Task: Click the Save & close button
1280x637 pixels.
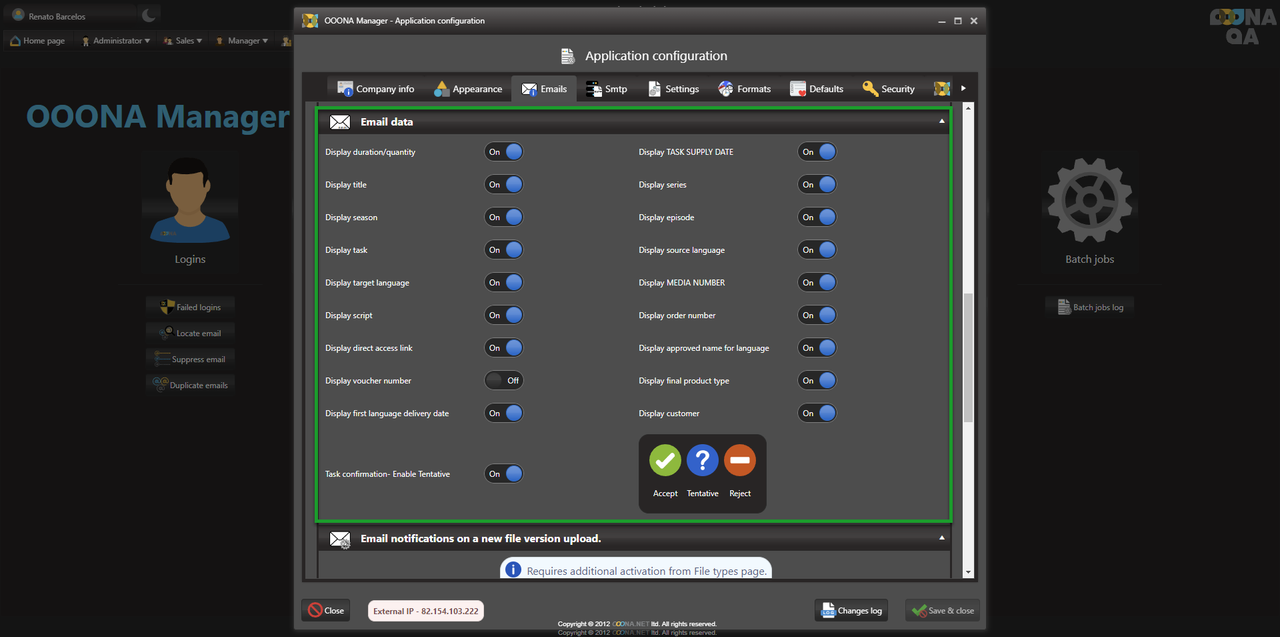Action: (942, 610)
